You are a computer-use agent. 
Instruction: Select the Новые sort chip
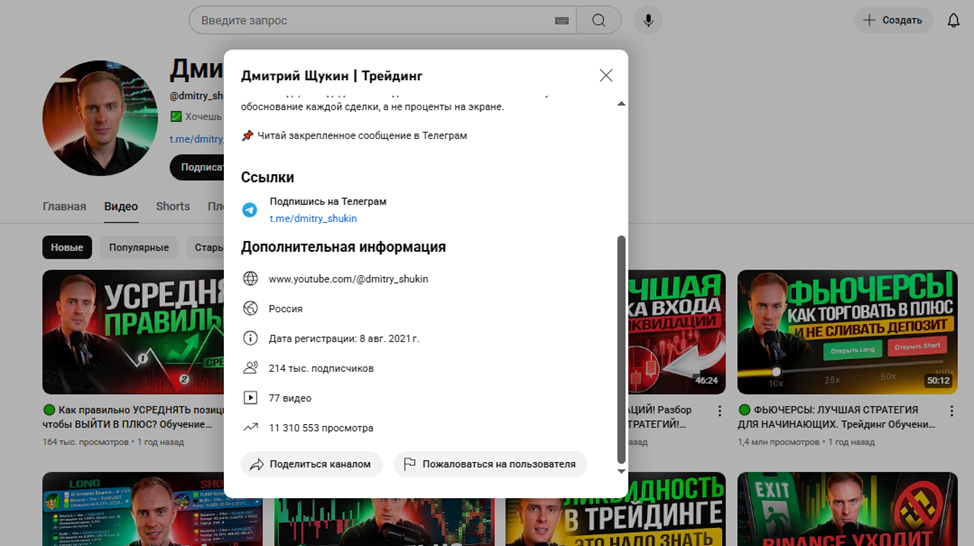(67, 247)
